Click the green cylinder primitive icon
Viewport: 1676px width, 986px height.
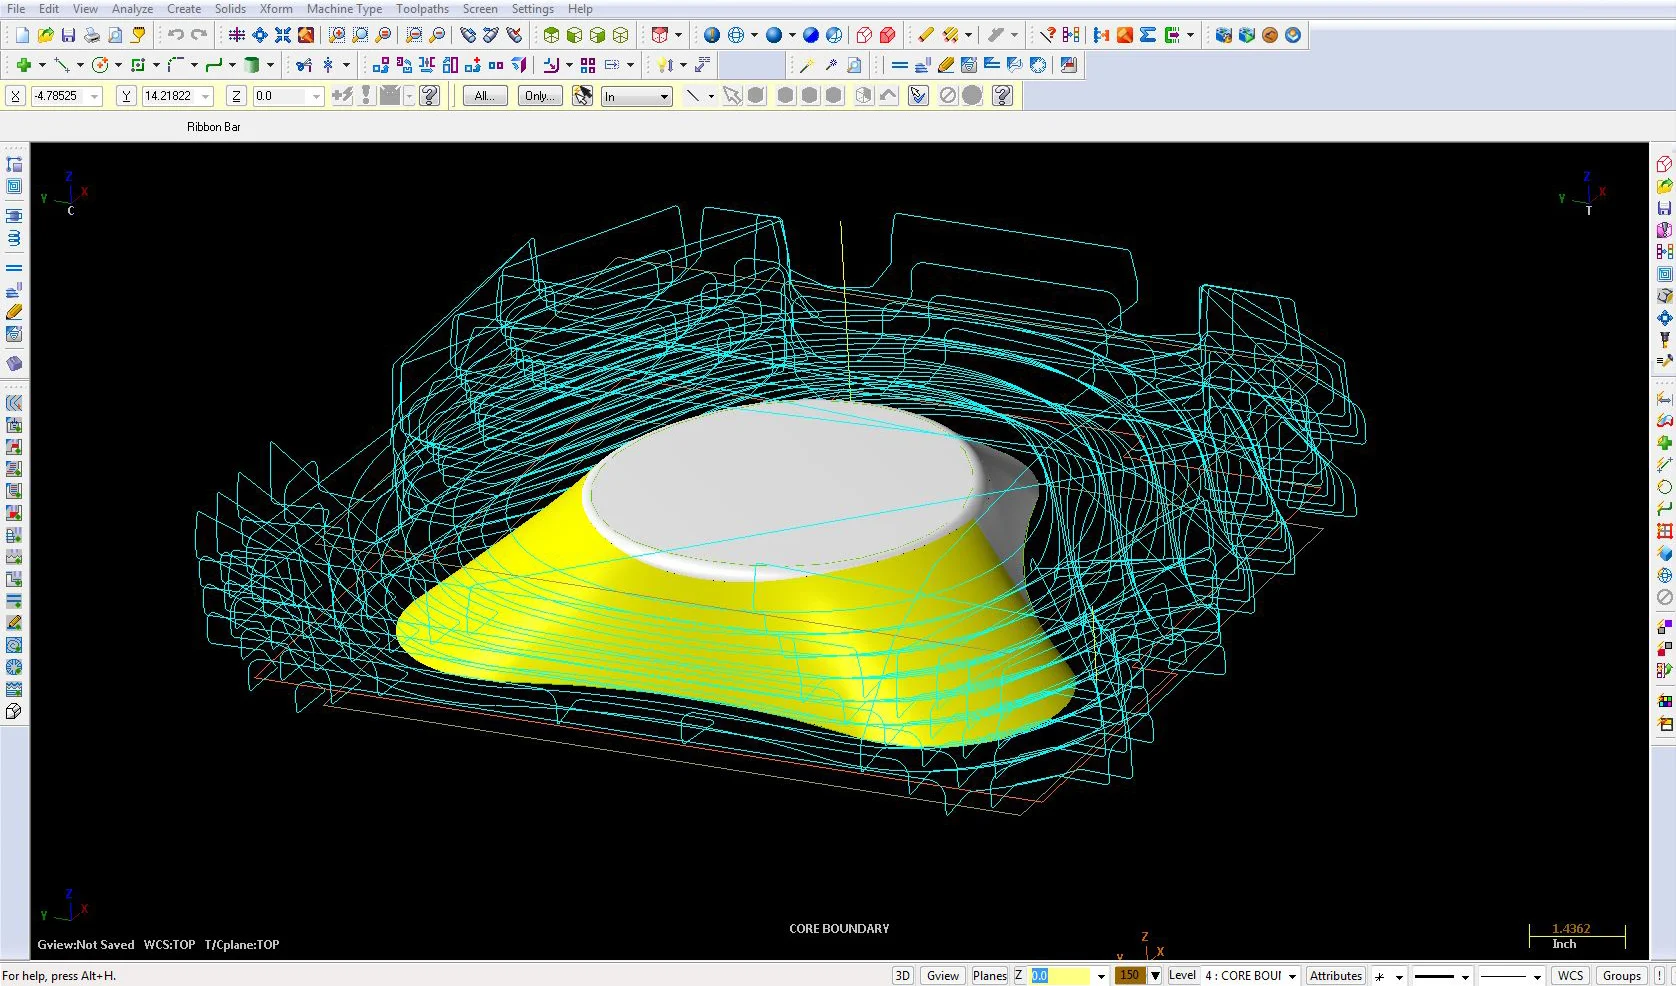coord(252,65)
